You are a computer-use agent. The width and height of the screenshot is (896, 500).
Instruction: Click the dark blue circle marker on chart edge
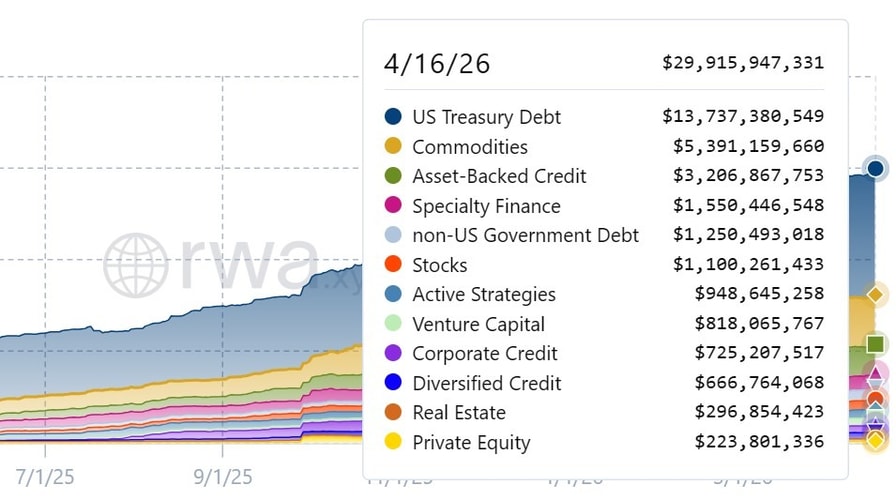[876, 168]
